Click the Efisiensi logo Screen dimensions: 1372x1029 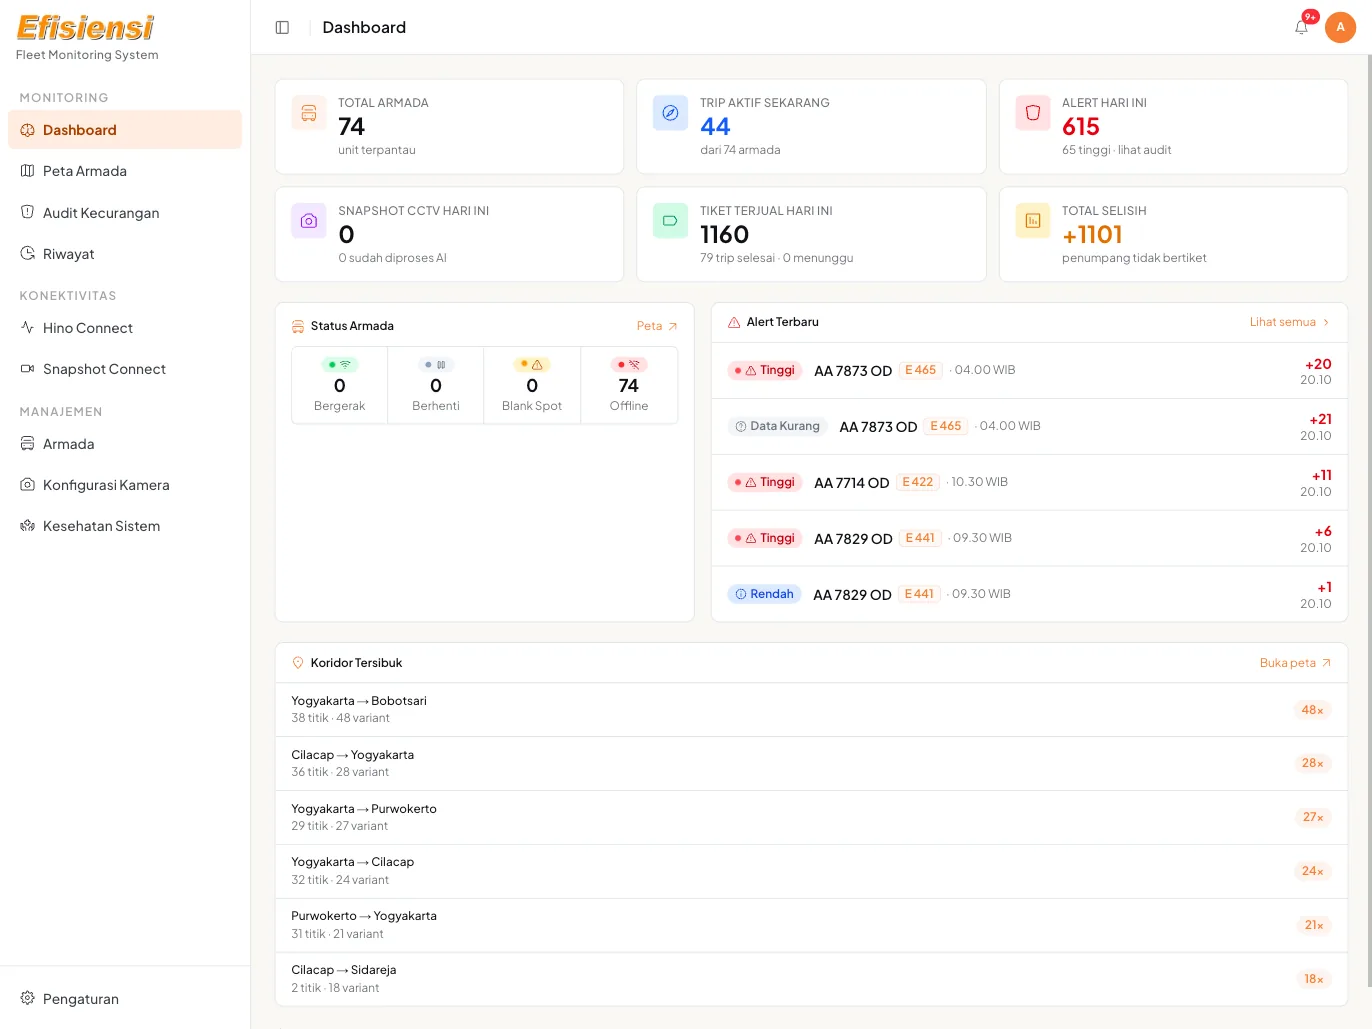[x=86, y=28]
